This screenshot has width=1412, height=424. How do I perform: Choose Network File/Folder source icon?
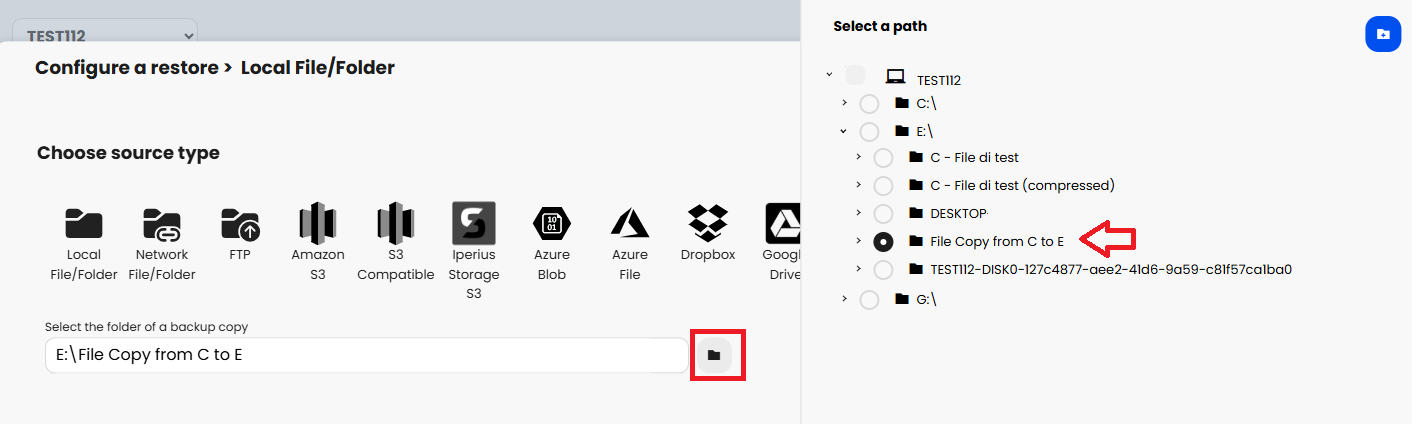162,225
